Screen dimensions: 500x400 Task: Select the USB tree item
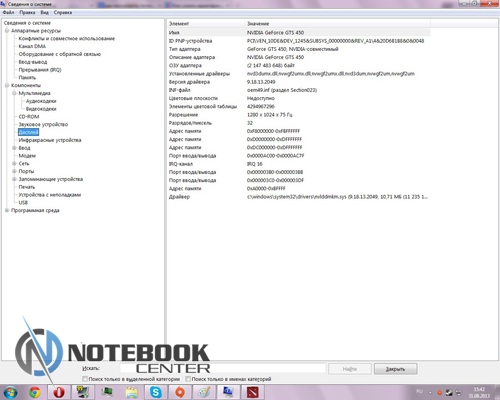(x=23, y=203)
